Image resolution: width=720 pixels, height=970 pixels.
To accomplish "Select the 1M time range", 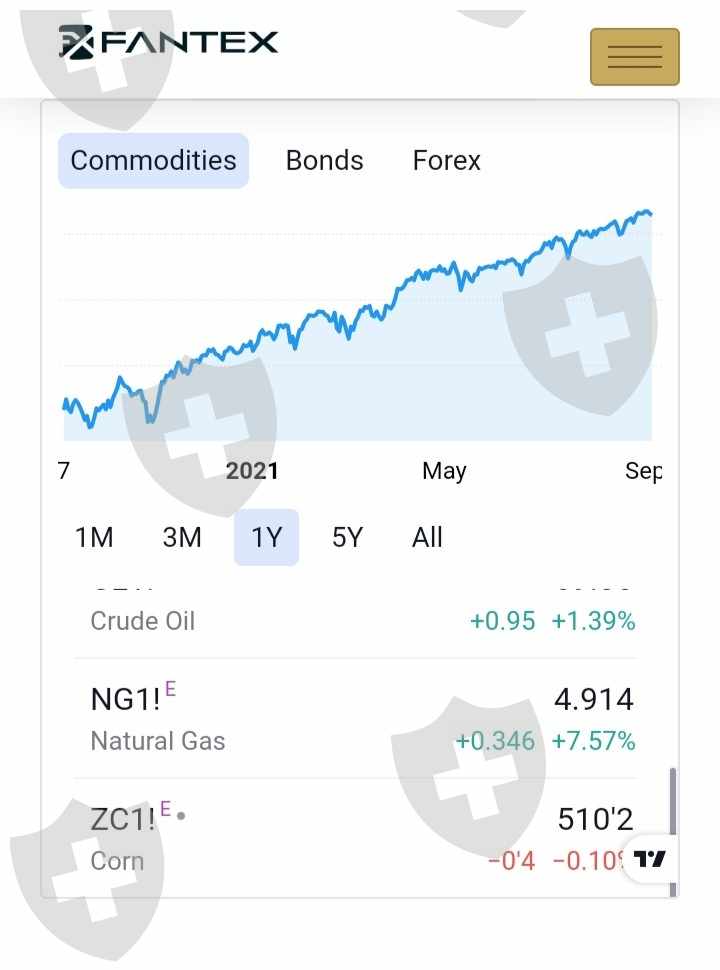I will coord(94,538).
